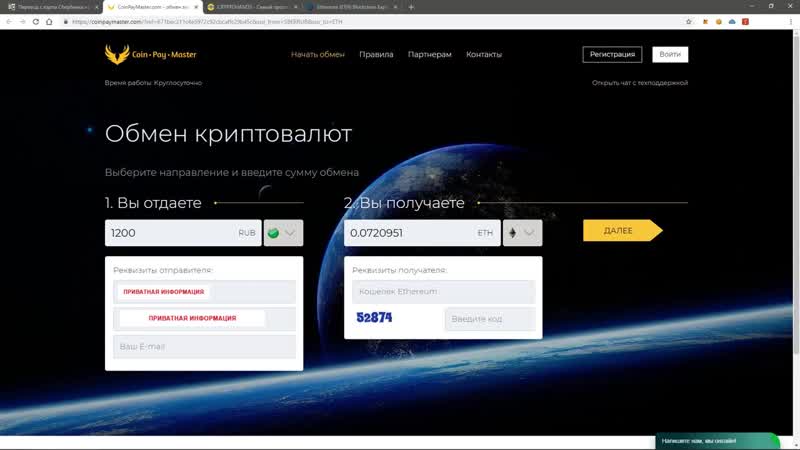Click the red extension icon in toolbar
Screen dimensions: 800x450
tap(745, 21)
